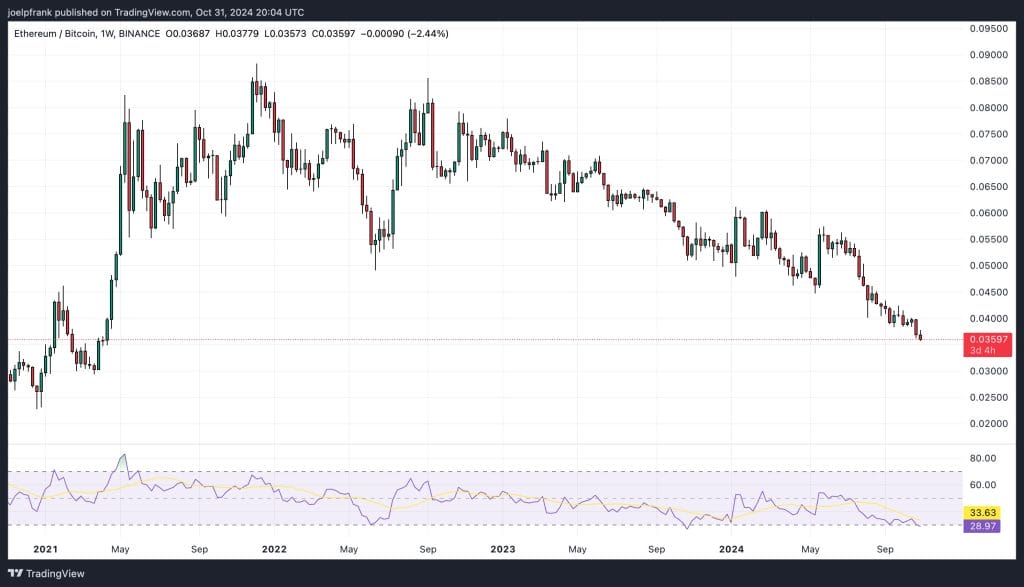
Task: Select the orange RSI value label 33.63
Action: pyautogui.click(x=981, y=513)
